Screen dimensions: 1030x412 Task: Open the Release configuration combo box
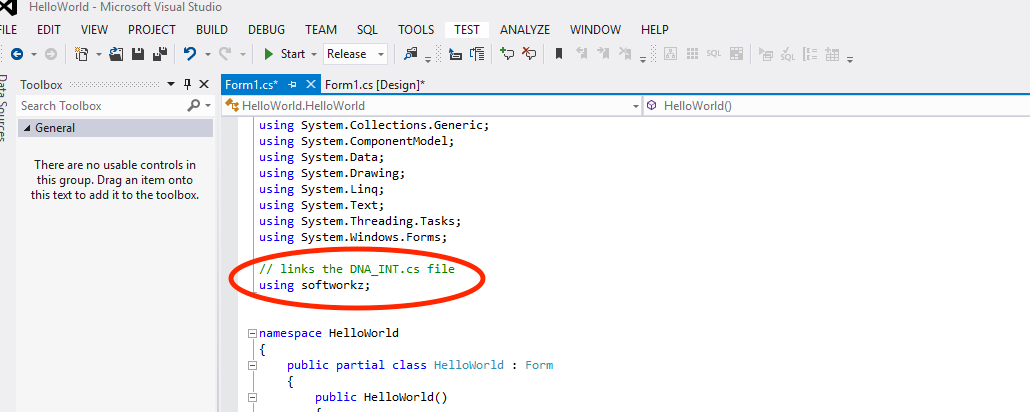point(355,55)
